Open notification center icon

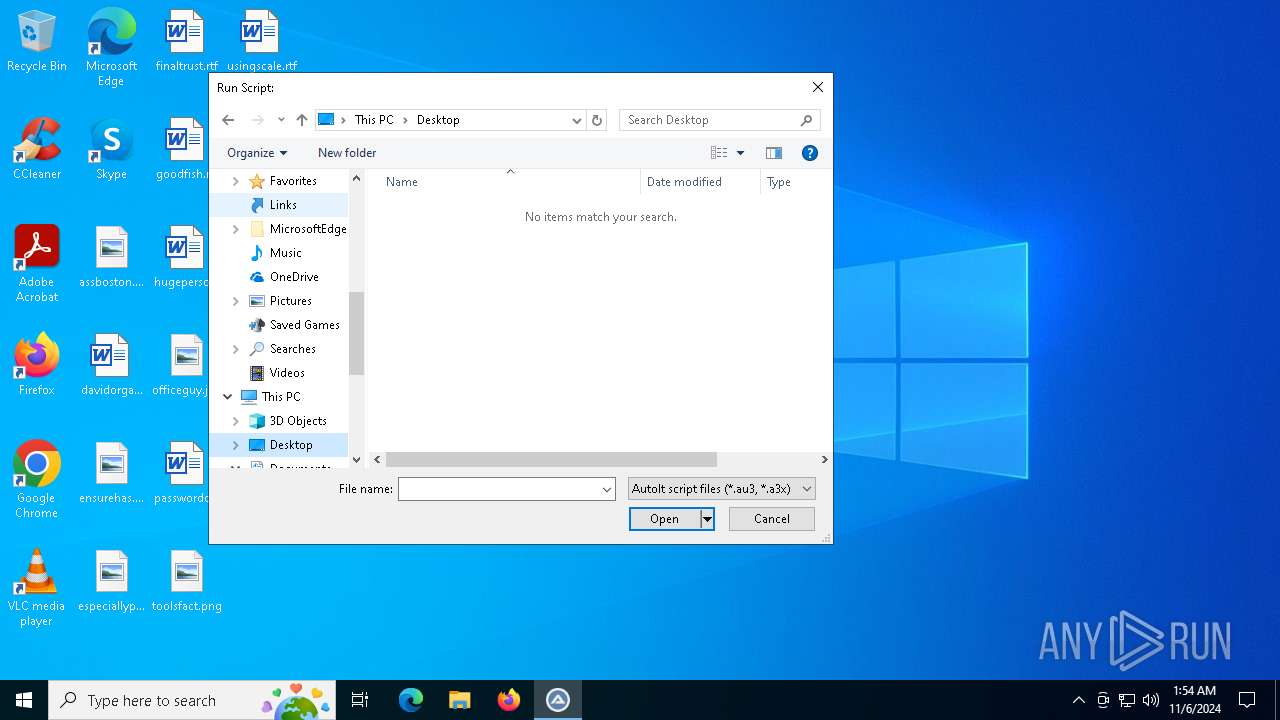tap(1247, 700)
